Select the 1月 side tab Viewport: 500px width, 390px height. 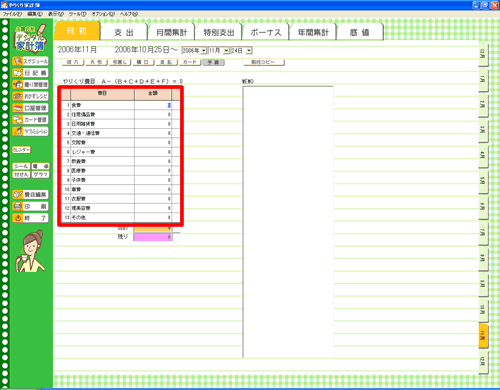click(x=483, y=79)
